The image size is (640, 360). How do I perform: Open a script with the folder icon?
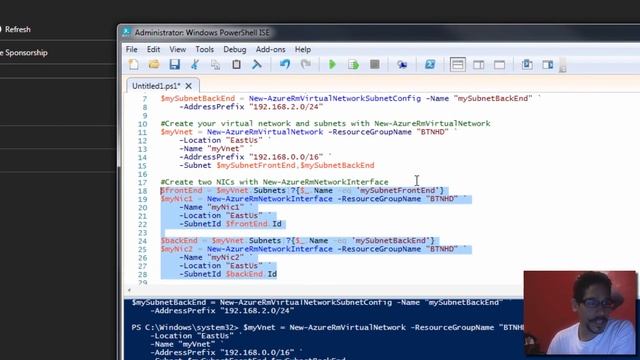click(x=154, y=64)
